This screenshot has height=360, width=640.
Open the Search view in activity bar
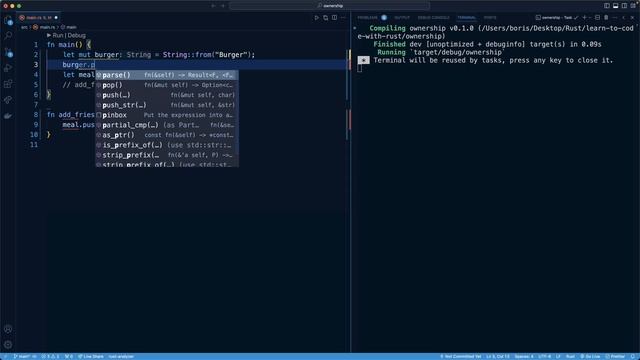[8, 36]
